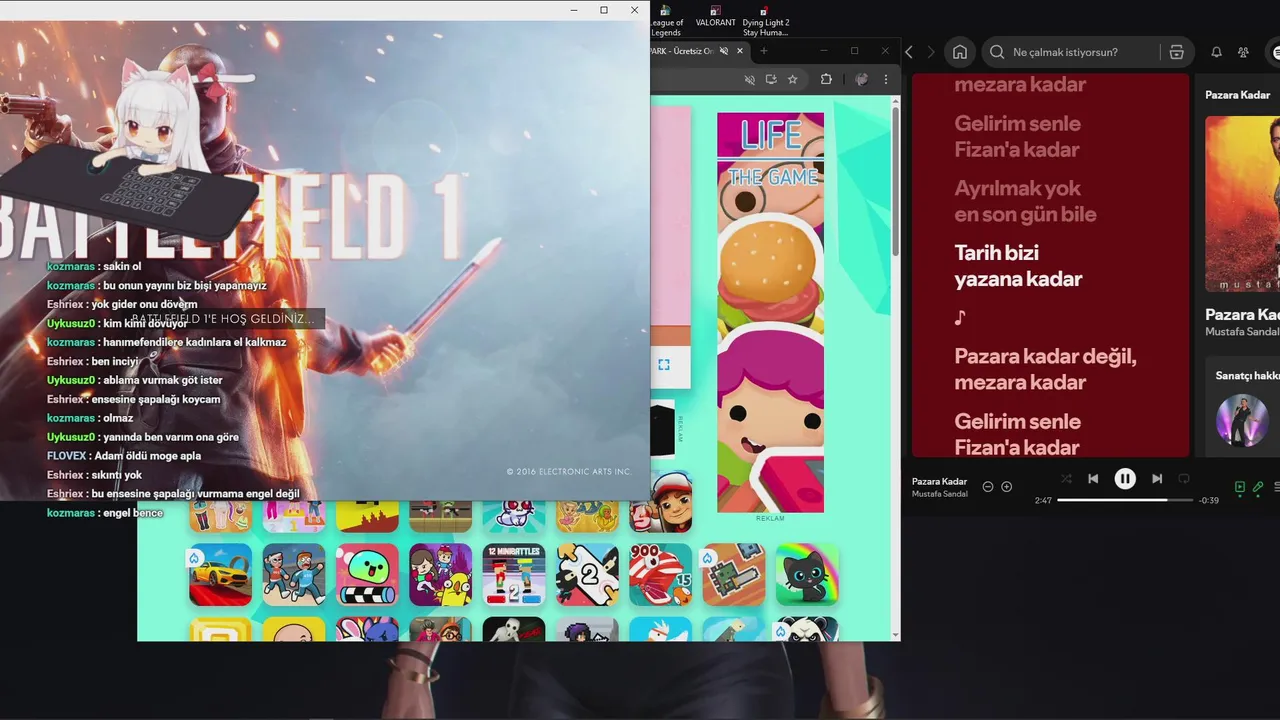Viewport: 1280px width, 720px height.
Task: Open the Subway Surfers game tile
Action: [x=661, y=501]
